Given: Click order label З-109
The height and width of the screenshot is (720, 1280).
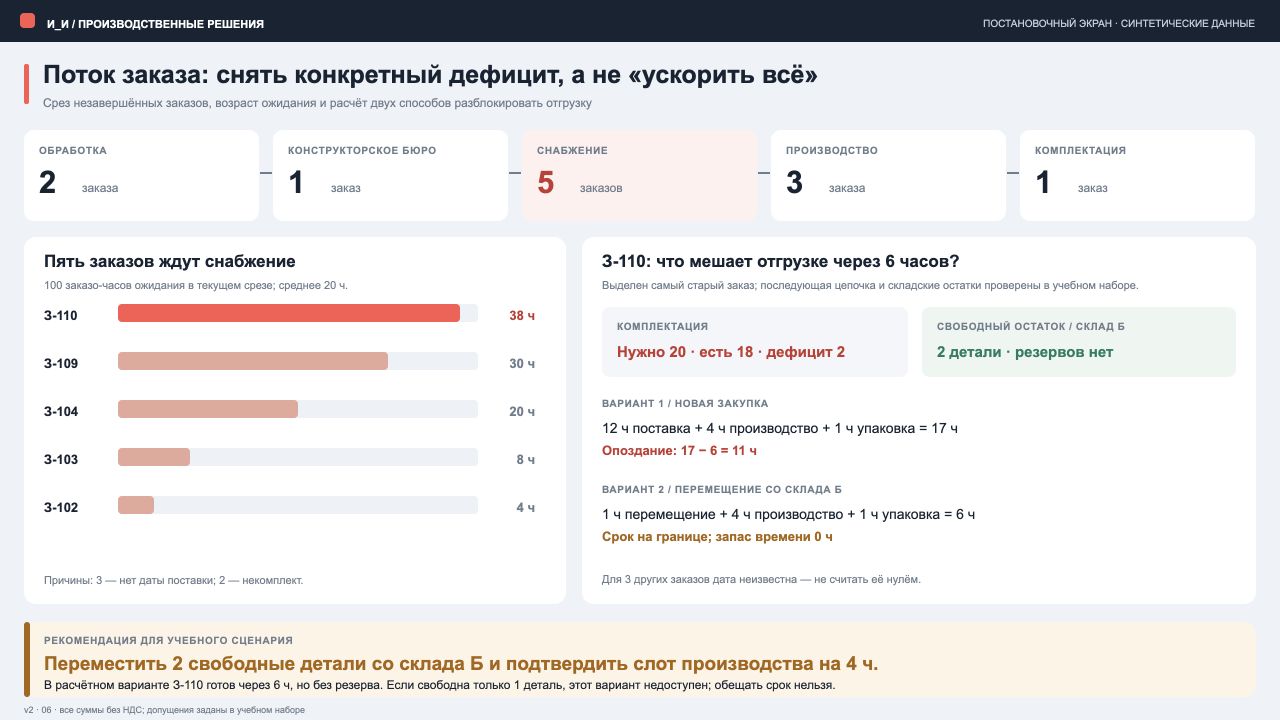Looking at the screenshot, I should pos(61,364).
